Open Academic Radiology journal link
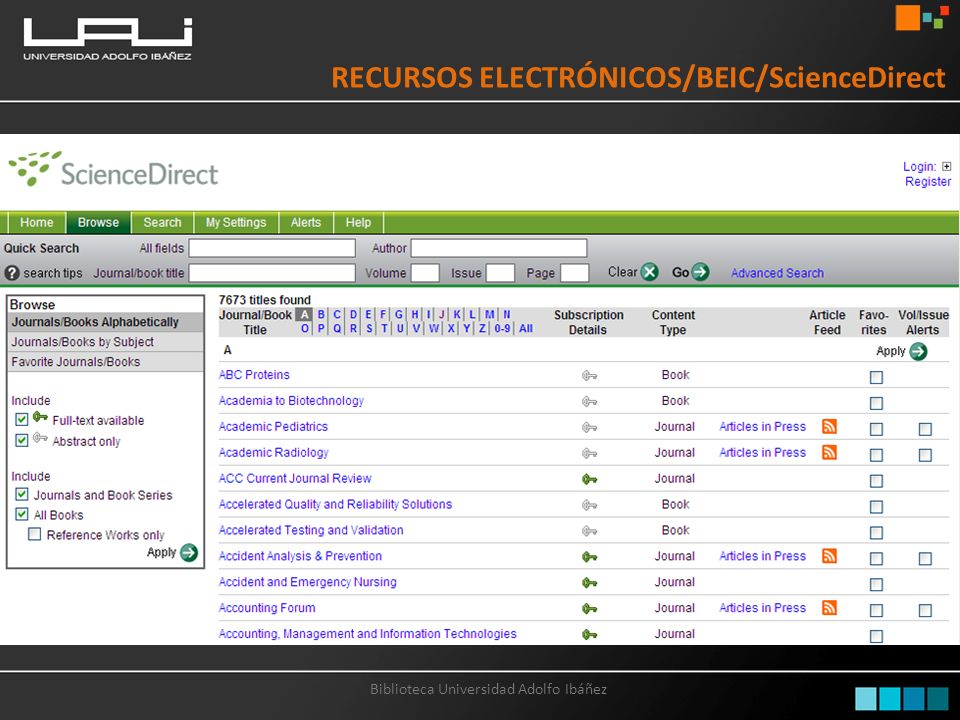 [x=274, y=452]
